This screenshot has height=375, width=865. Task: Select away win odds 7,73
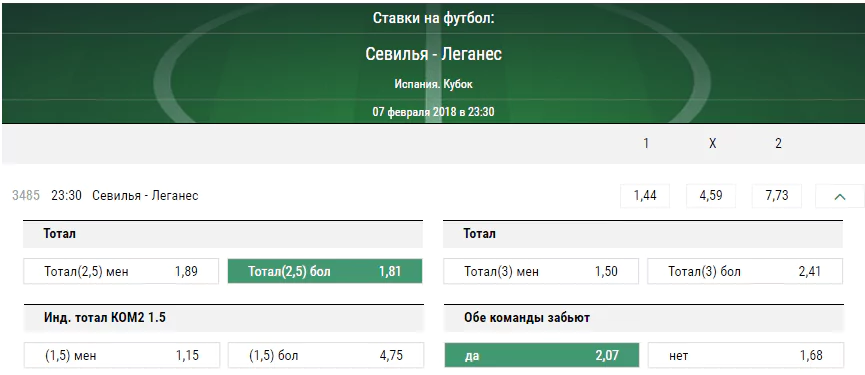point(777,196)
